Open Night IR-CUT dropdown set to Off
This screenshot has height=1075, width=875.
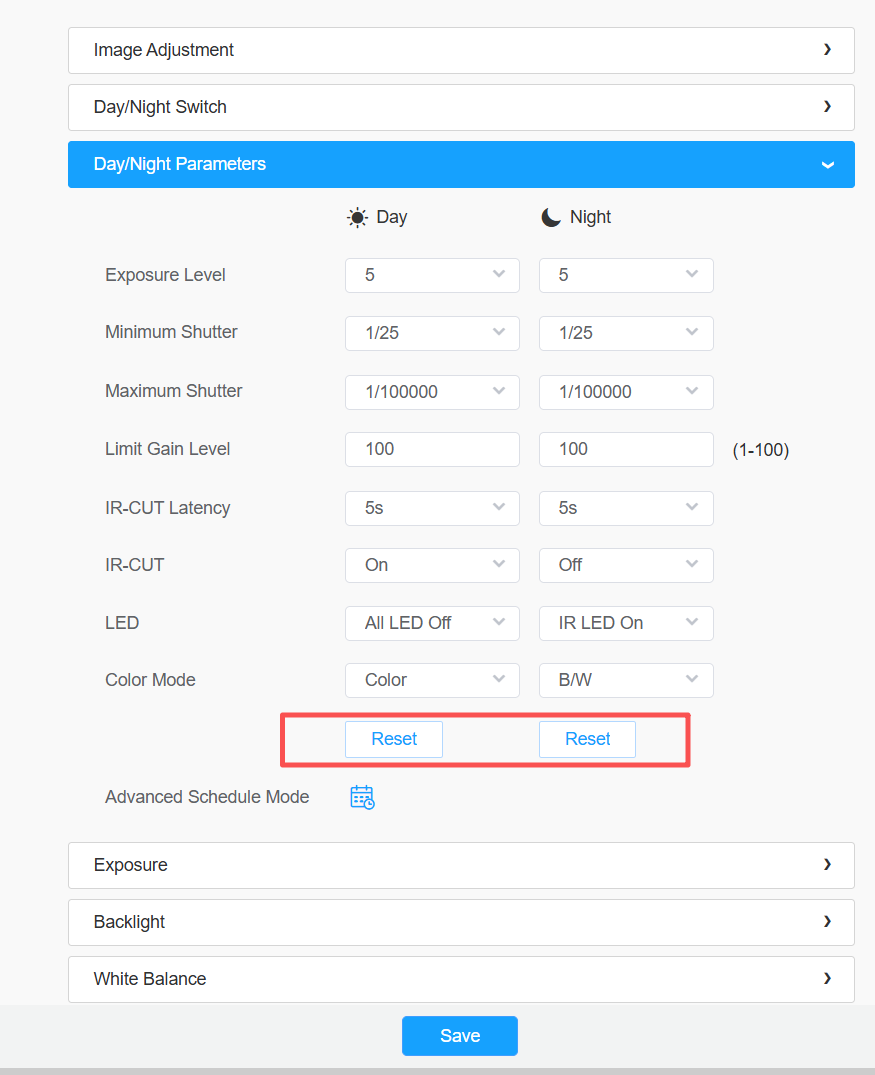pos(626,565)
